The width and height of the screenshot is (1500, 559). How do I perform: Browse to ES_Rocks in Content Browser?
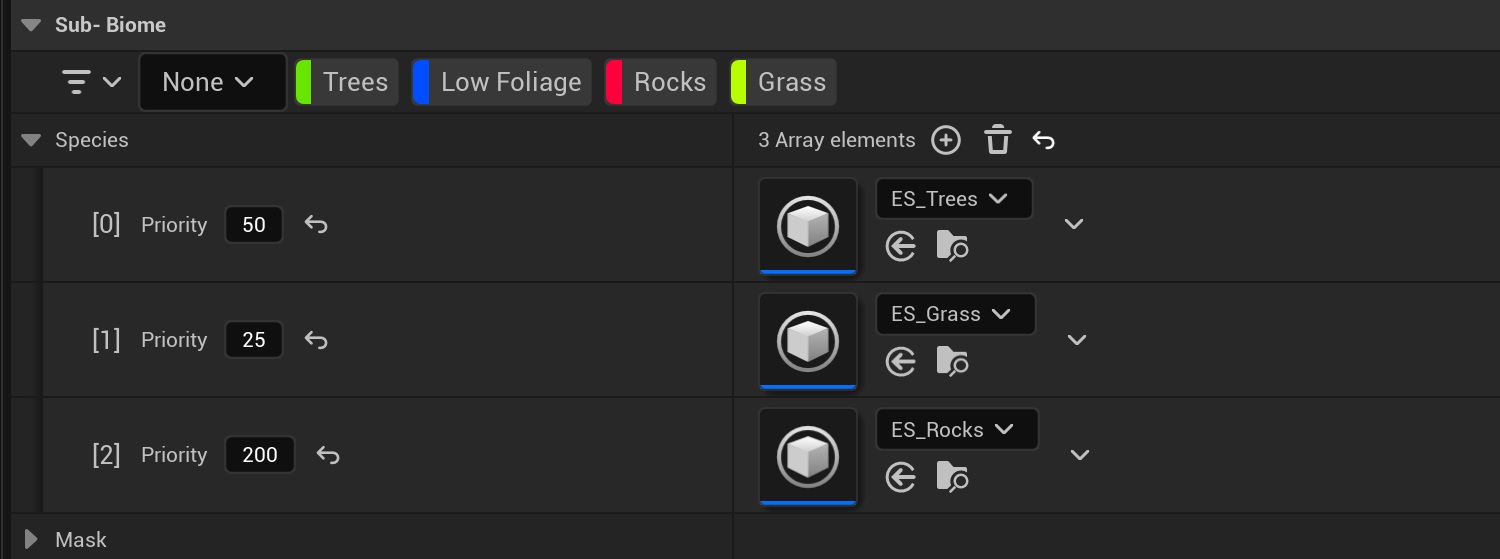click(952, 477)
